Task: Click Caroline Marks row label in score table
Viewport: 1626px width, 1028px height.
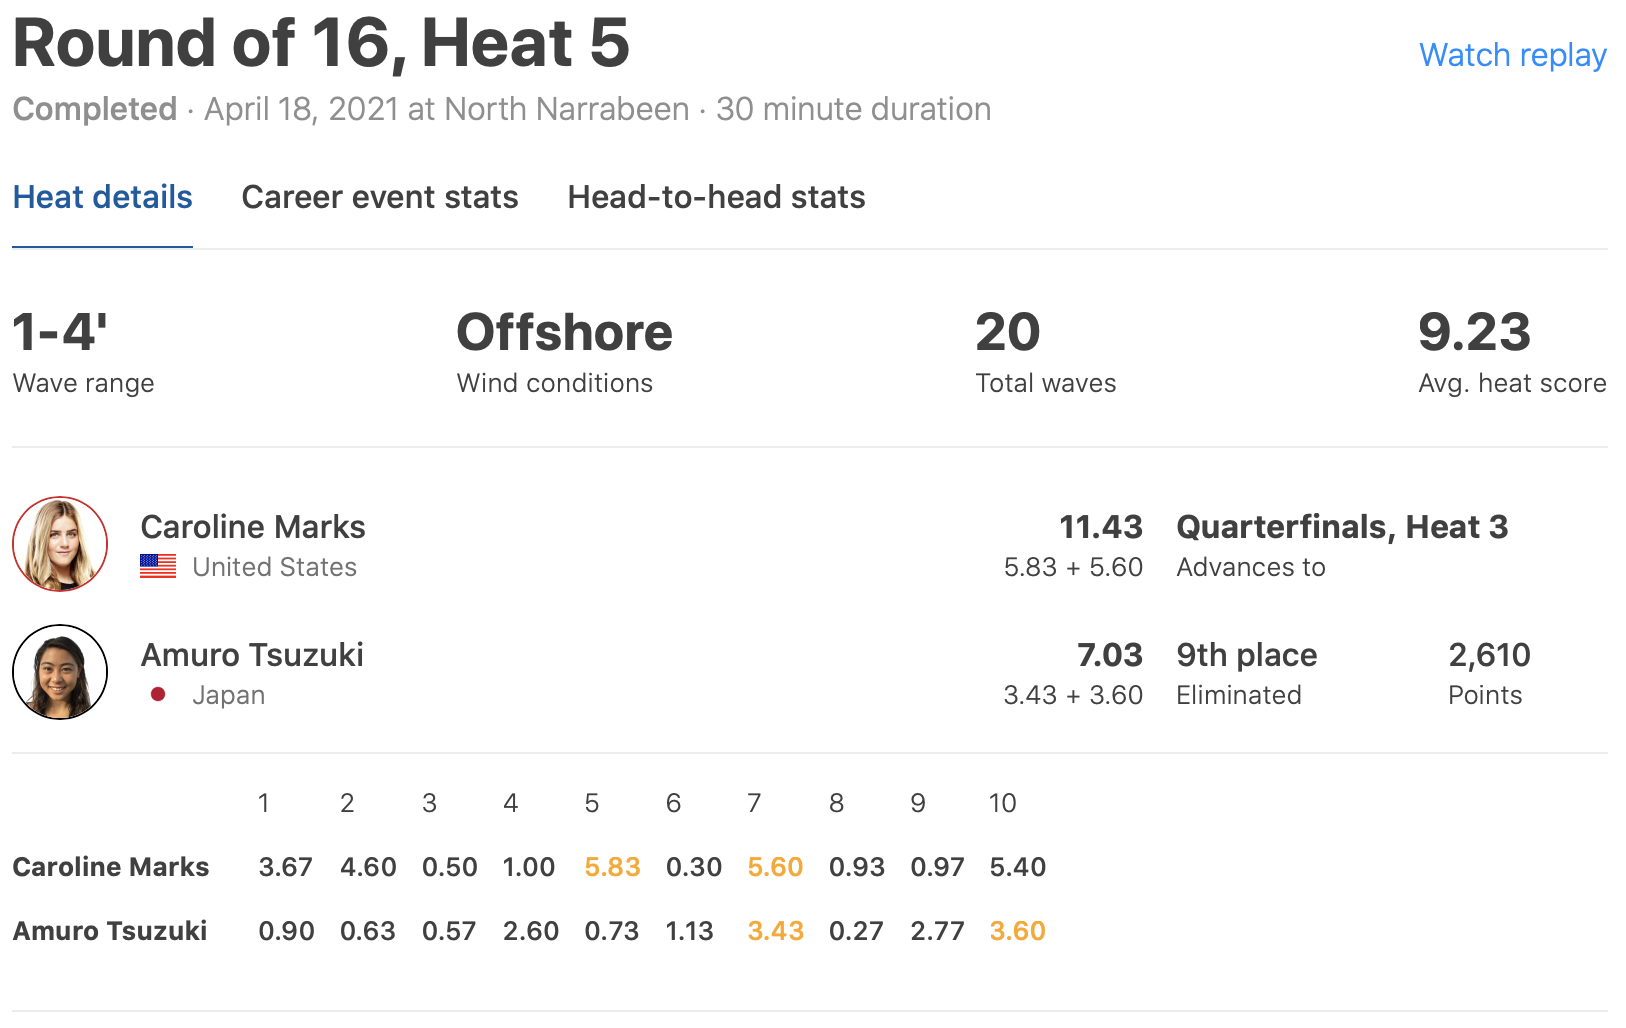Action: [111, 867]
